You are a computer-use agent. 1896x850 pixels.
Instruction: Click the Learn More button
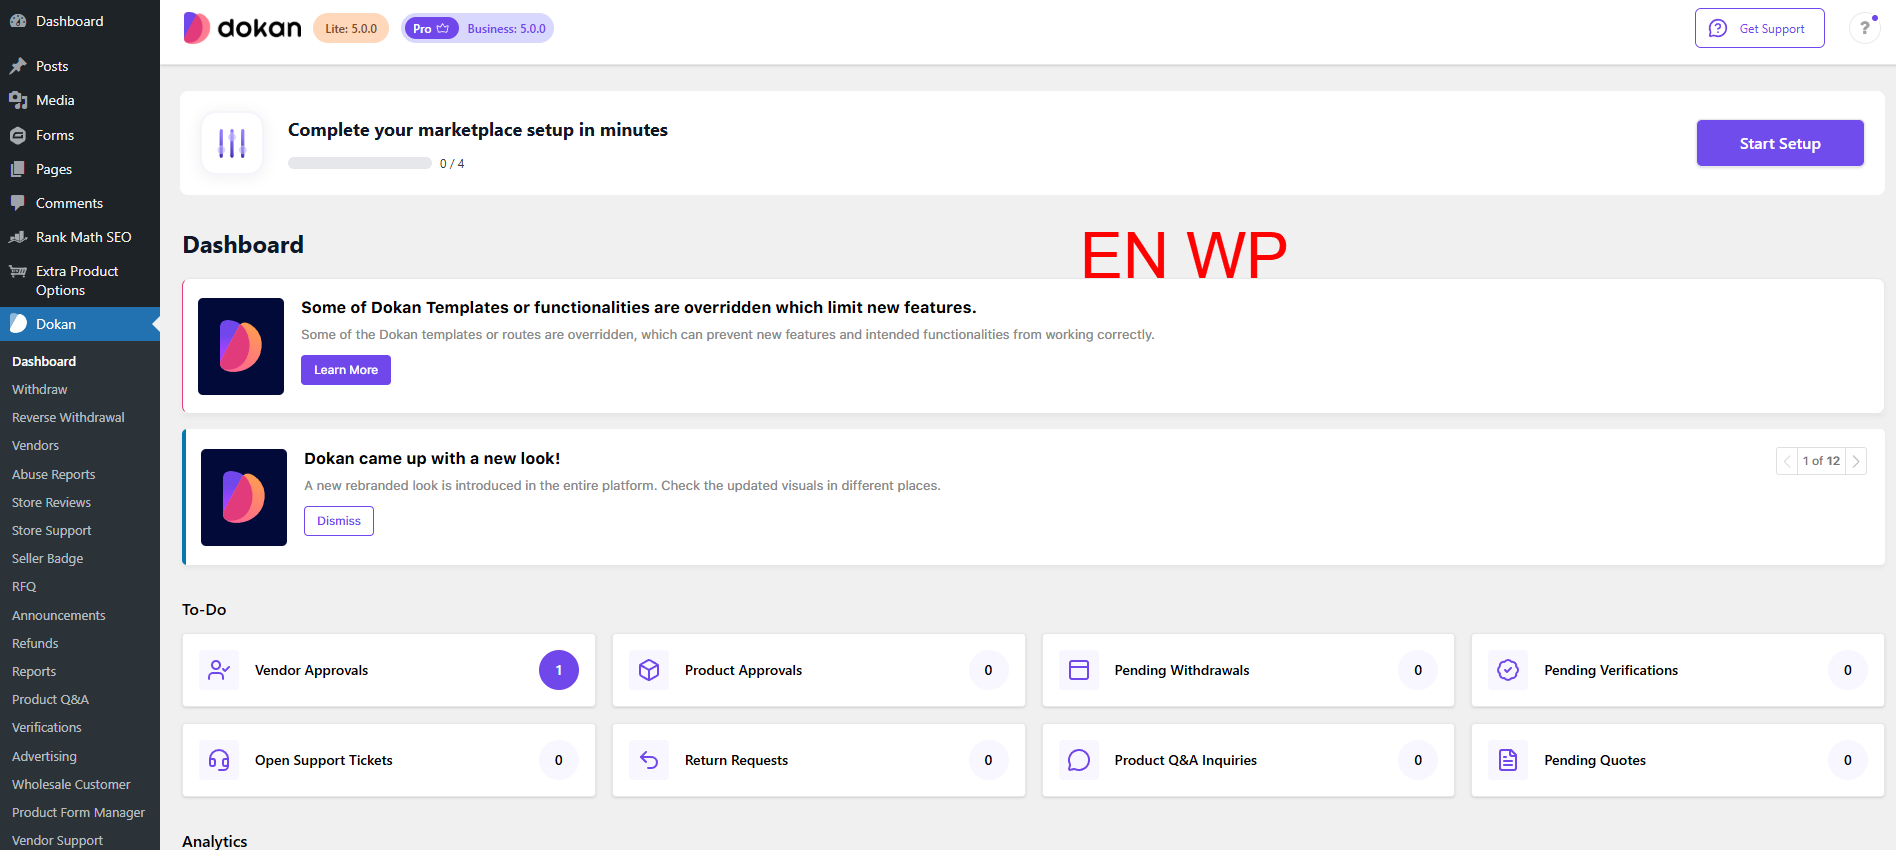pyautogui.click(x=346, y=370)
